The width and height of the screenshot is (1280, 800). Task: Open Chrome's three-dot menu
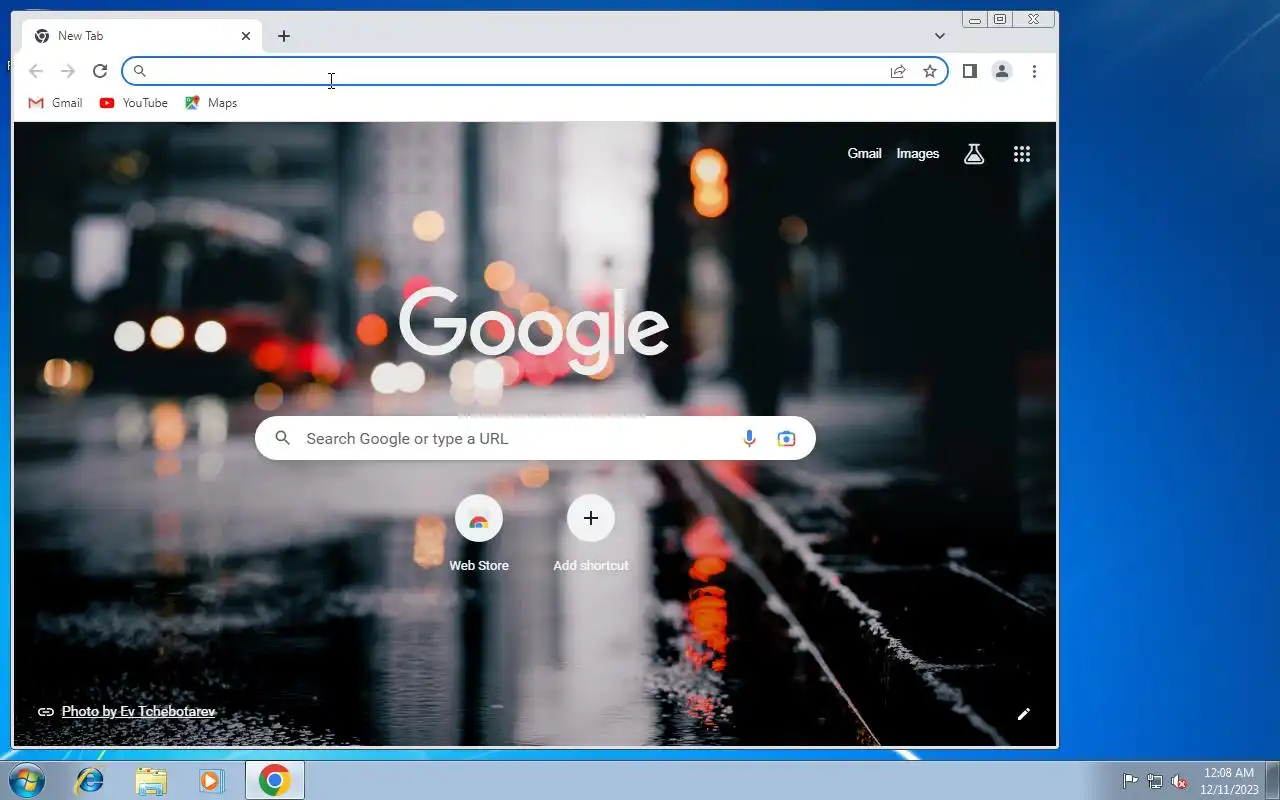(x=1034, y=71)
